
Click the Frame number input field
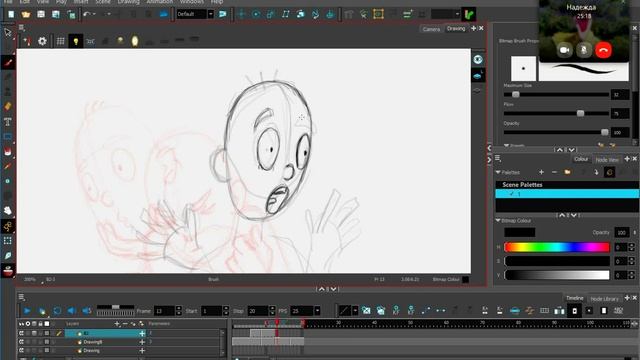pyautogui.click(x=164, y=311)
